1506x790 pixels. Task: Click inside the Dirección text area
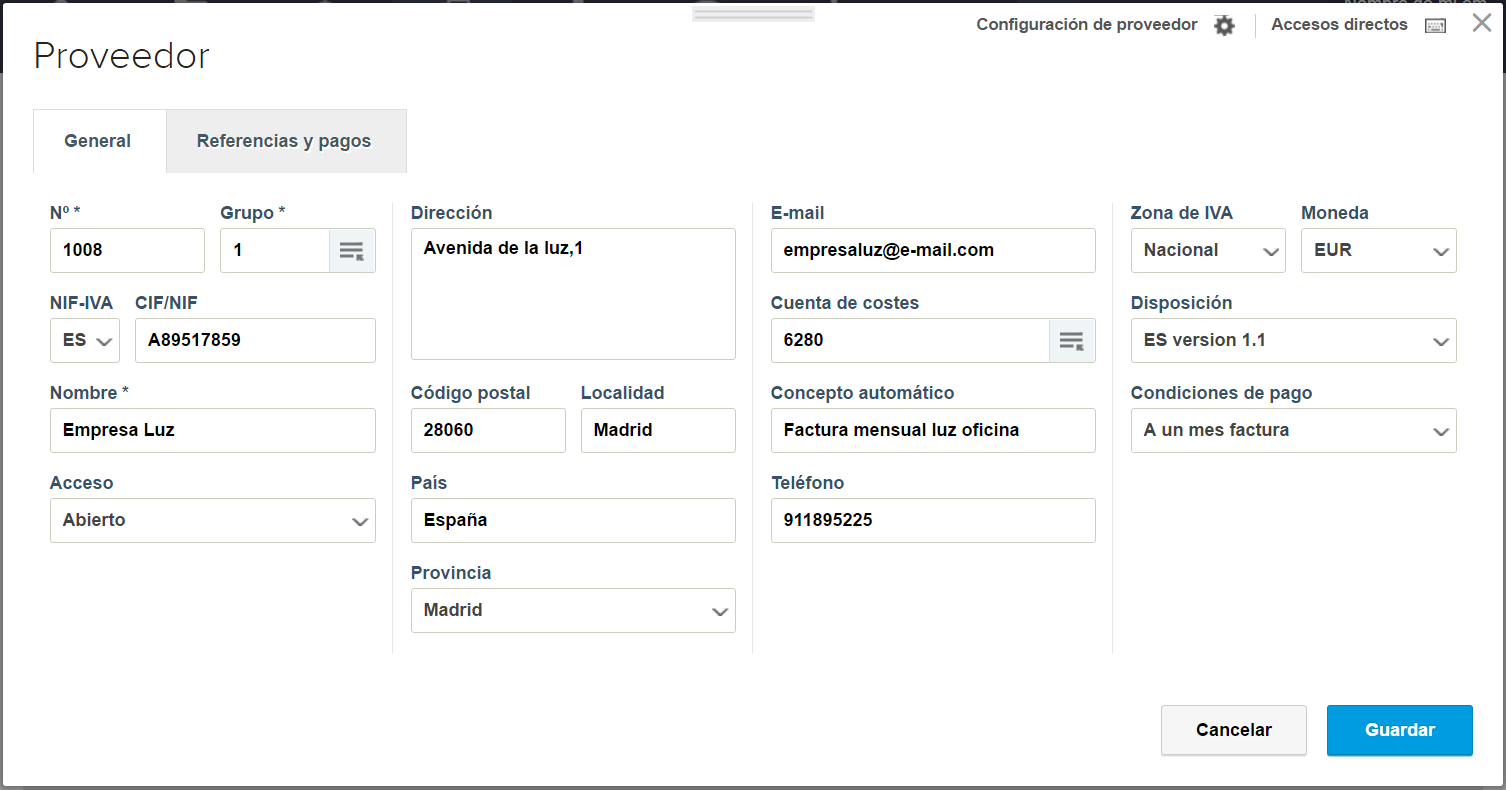573,294
